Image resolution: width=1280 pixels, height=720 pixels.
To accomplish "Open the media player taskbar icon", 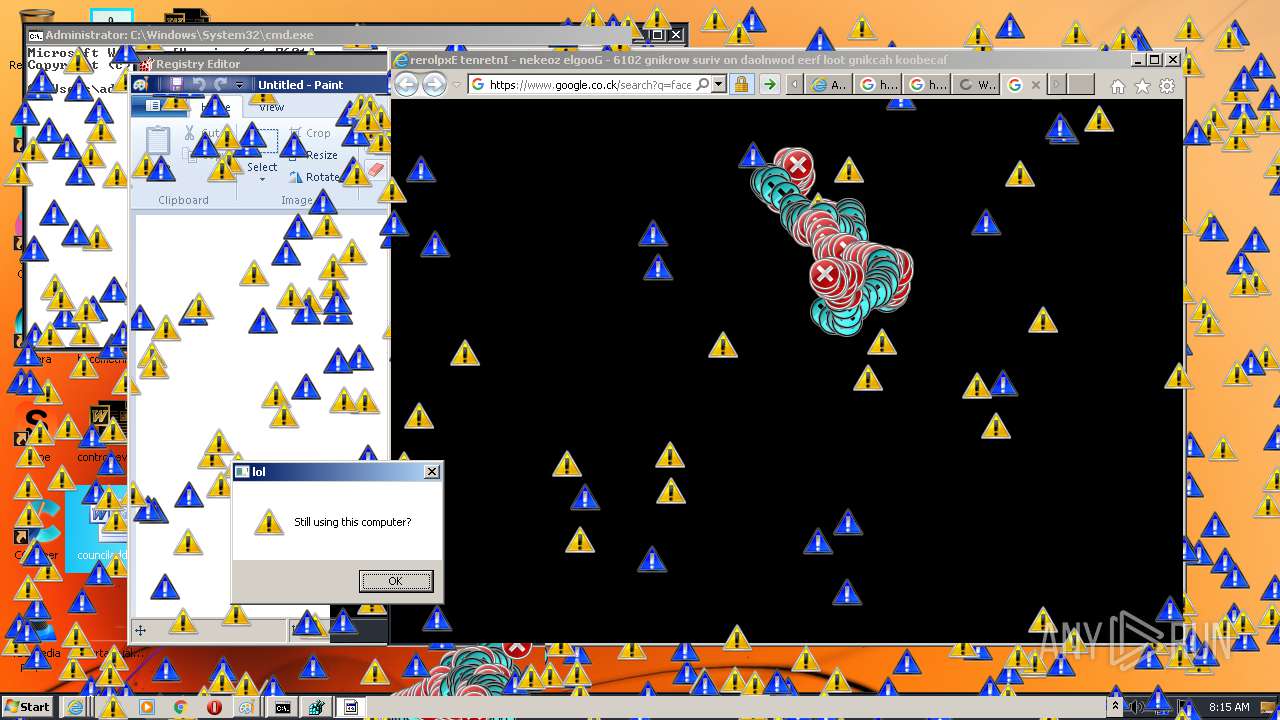I will 147,707.
